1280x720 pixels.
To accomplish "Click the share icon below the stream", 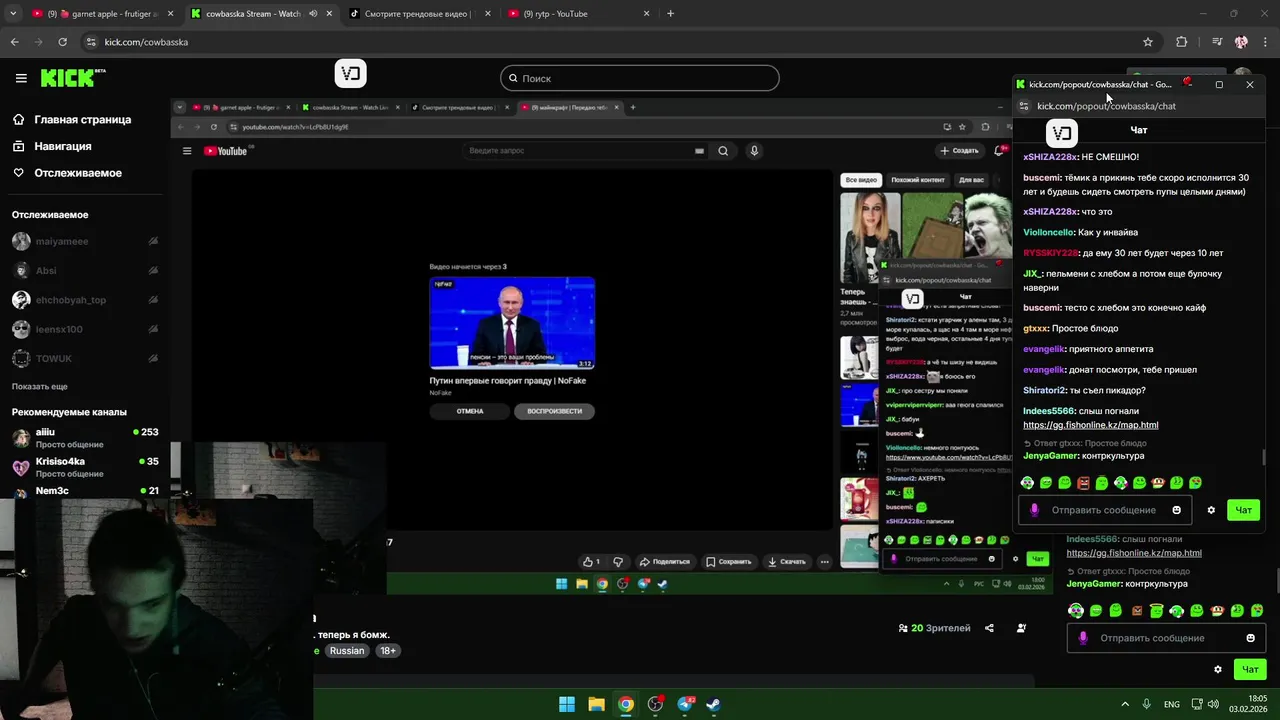I will (x=989, y=628).
